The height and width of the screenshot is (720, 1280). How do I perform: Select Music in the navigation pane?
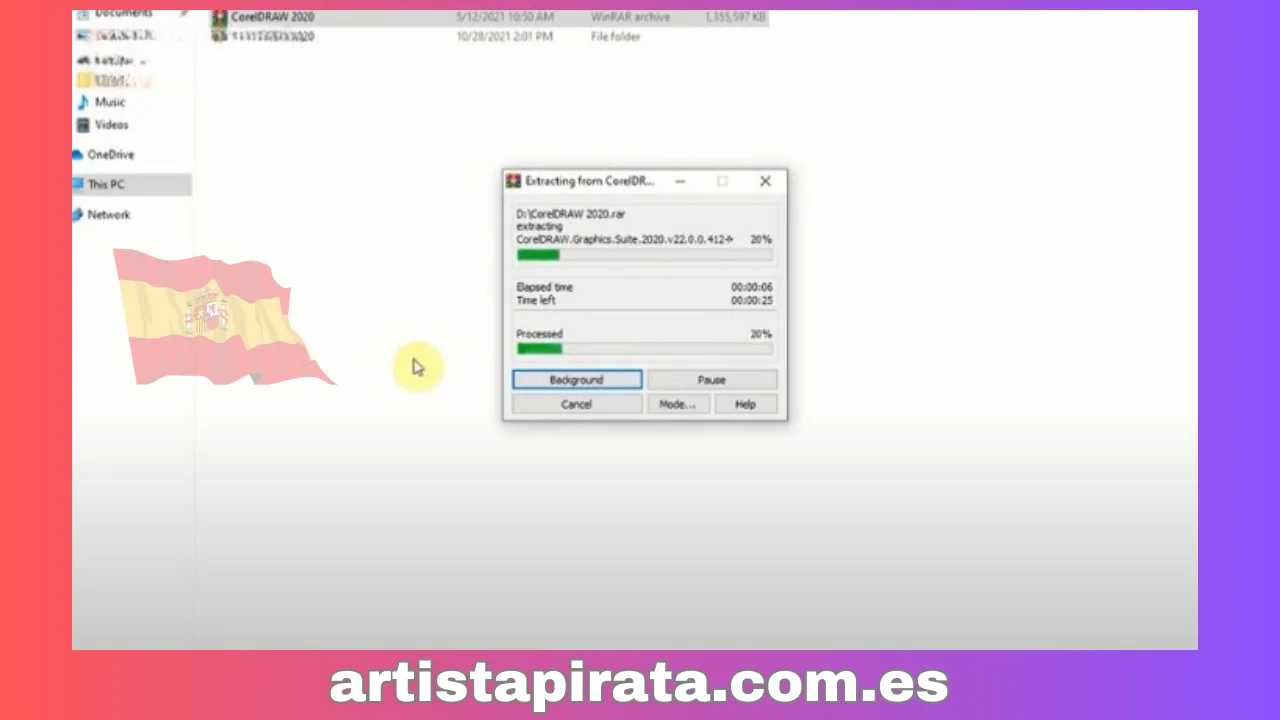click(110, 102)
